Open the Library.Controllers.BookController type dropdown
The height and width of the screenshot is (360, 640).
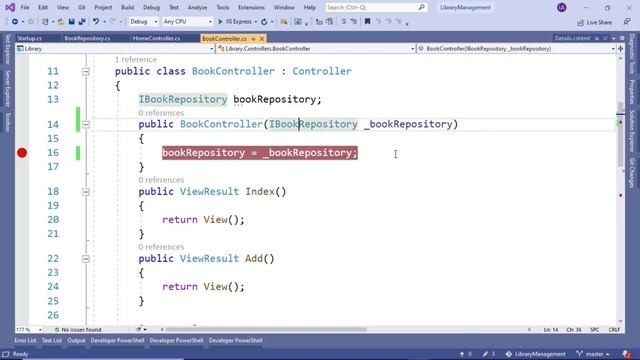316,49
